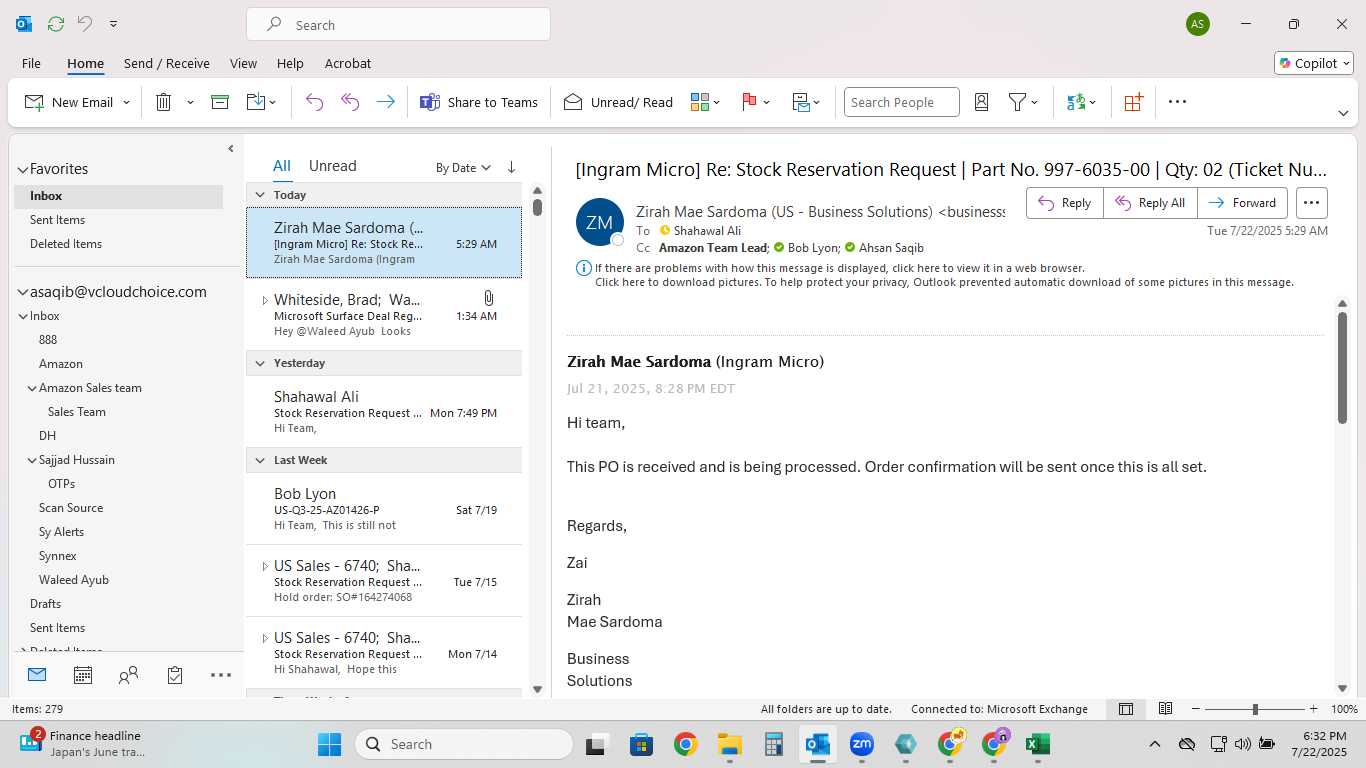Collapse the folder pane arrow
Viewport: 1366px width, 768px height.
(x=231, y=148)
